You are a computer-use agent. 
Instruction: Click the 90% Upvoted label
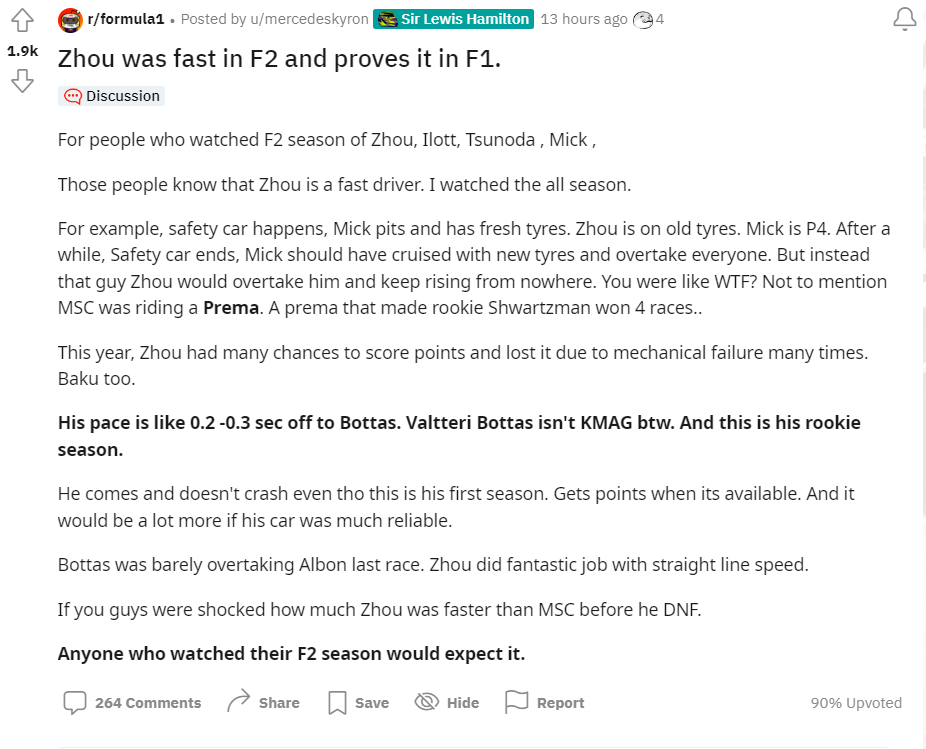point(856,702)
